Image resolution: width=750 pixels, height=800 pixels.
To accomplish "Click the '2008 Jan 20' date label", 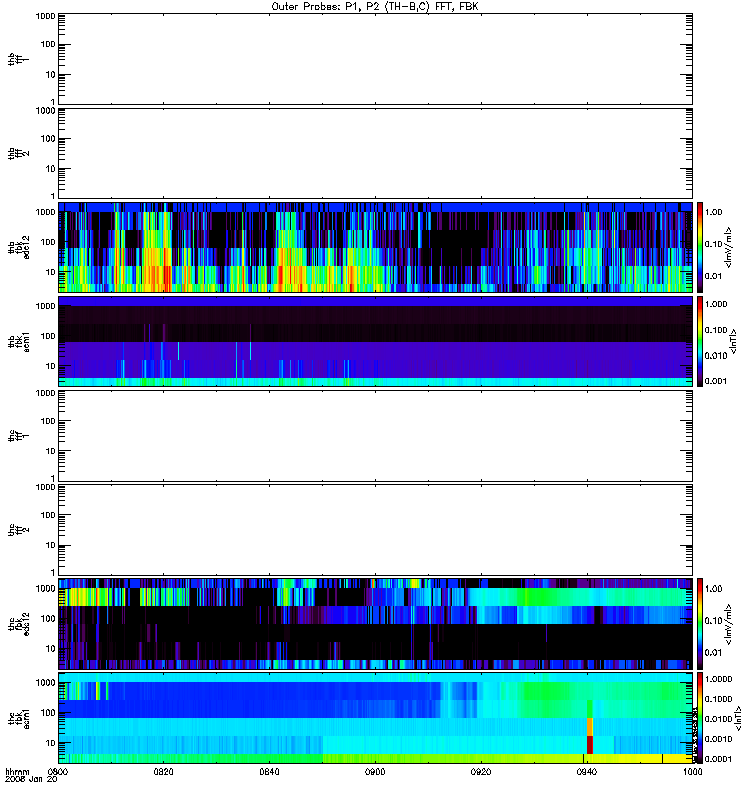I will 31,779.
